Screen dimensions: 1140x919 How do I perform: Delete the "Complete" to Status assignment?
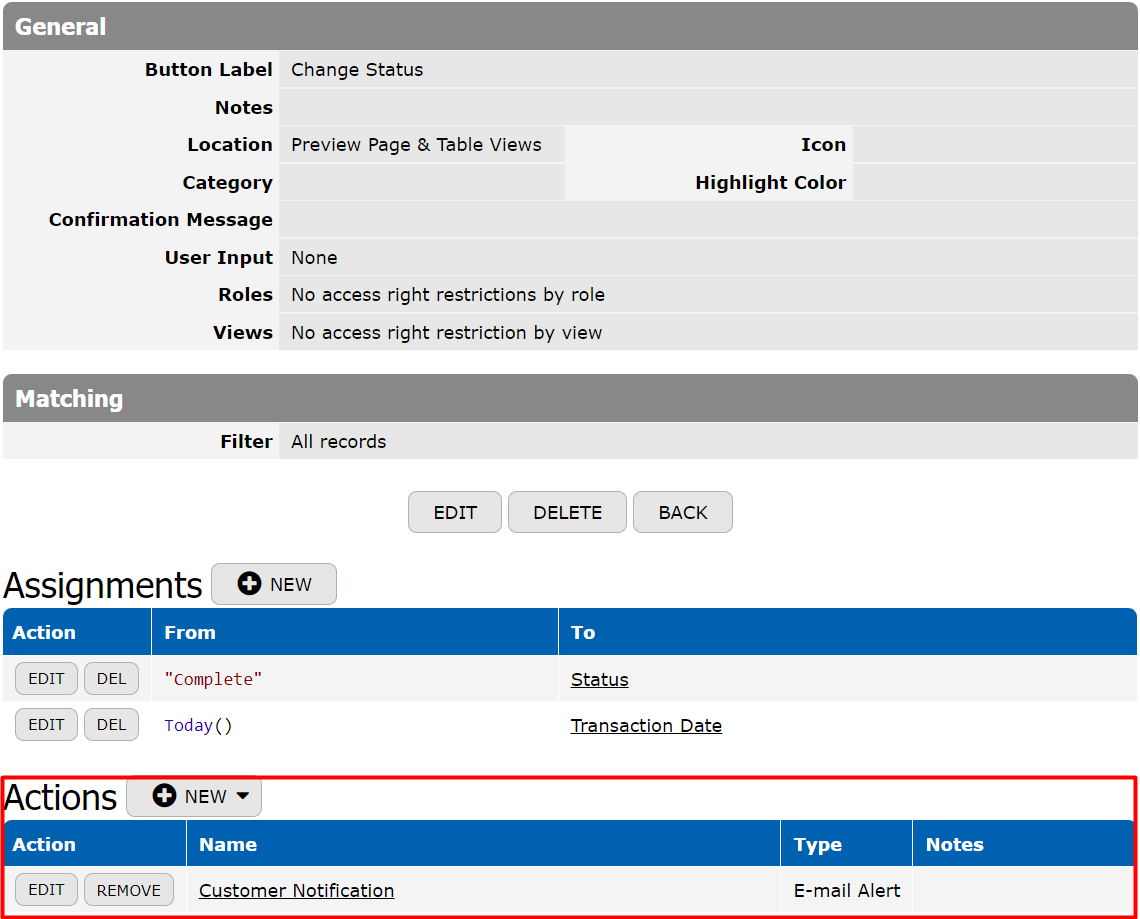111,679
